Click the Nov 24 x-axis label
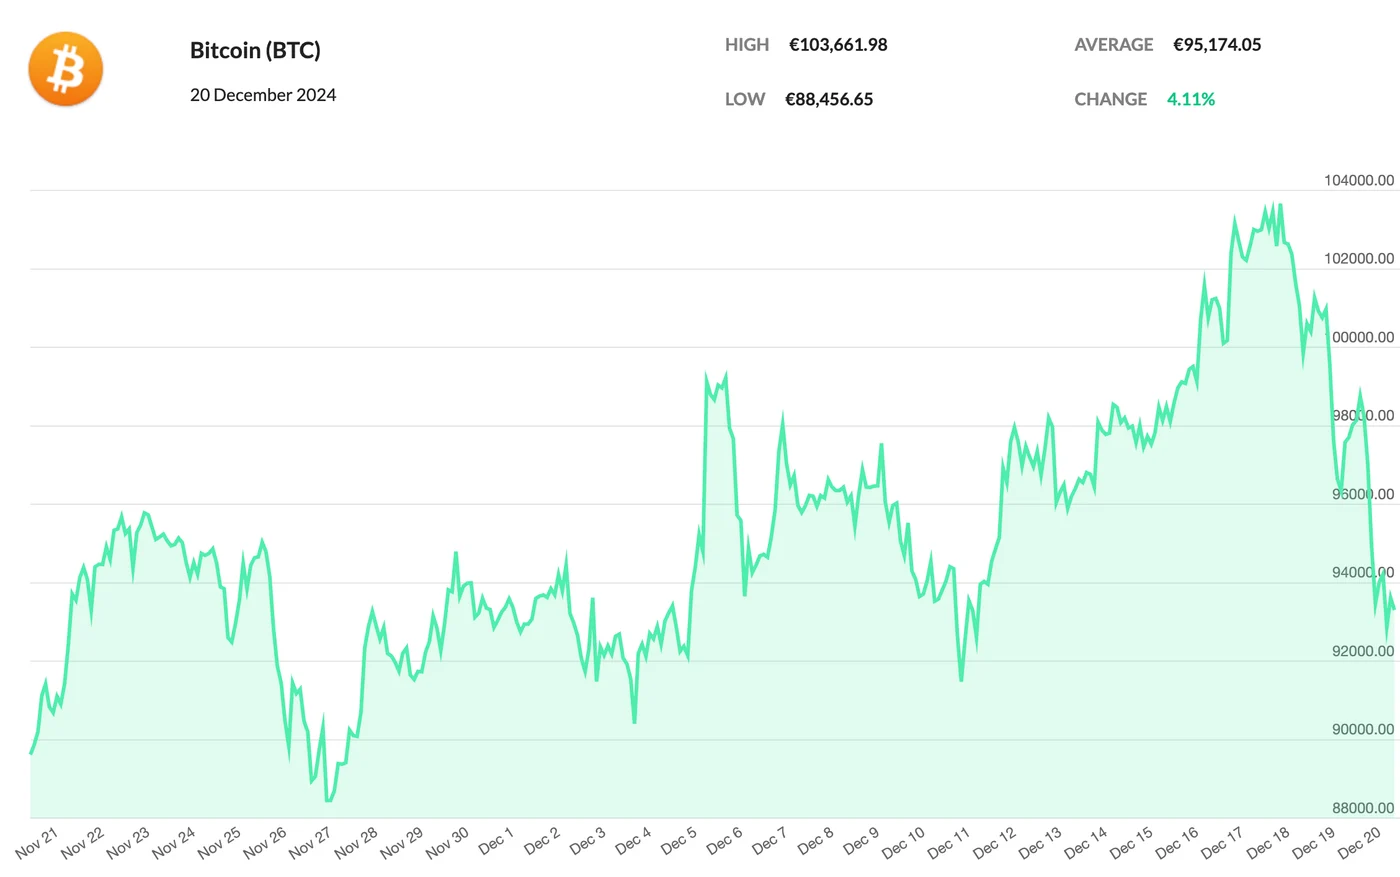1400x877 pixels. (174, 843)
